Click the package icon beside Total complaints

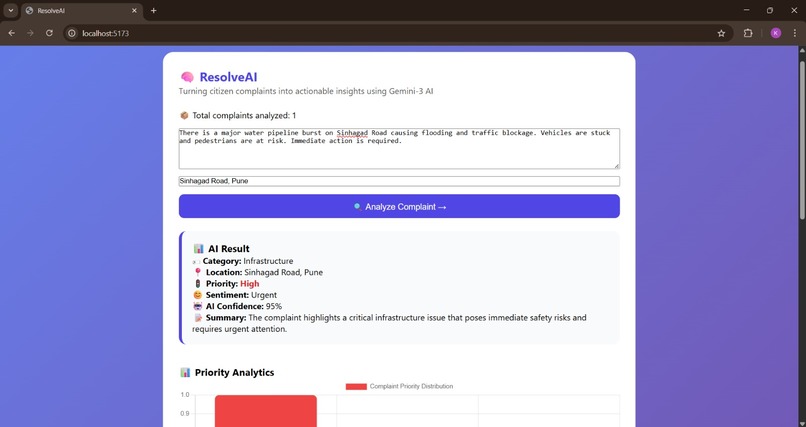click(184, 116)
